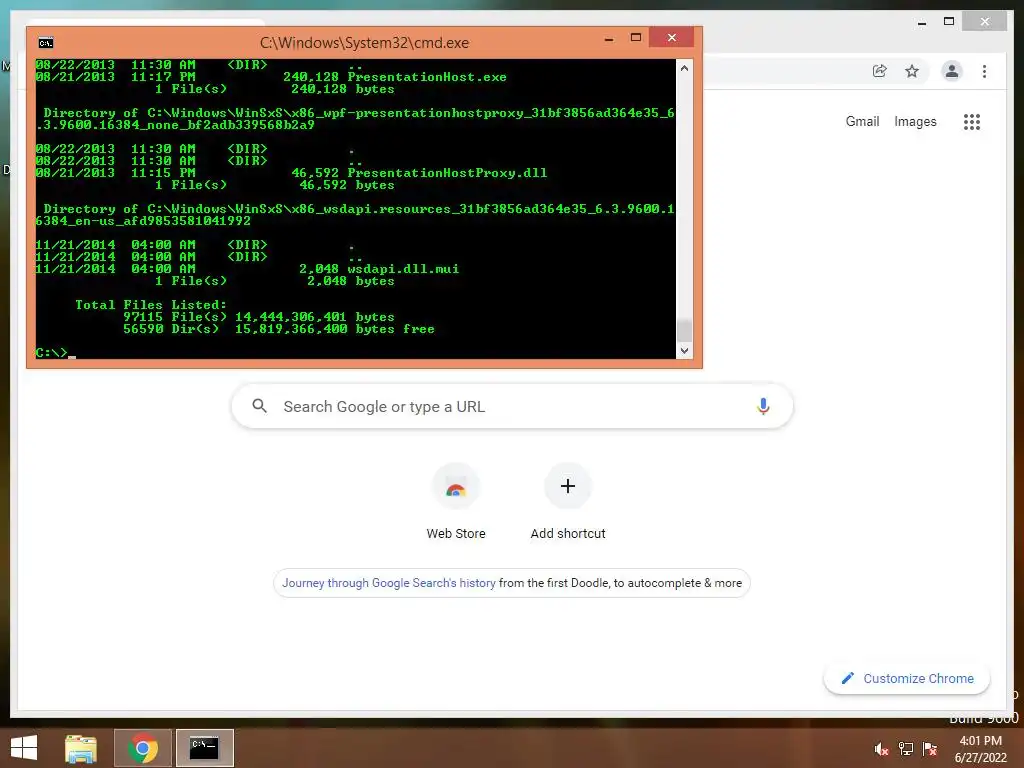
Task: Open the Windows Start button
Action: tap(24, 748)
